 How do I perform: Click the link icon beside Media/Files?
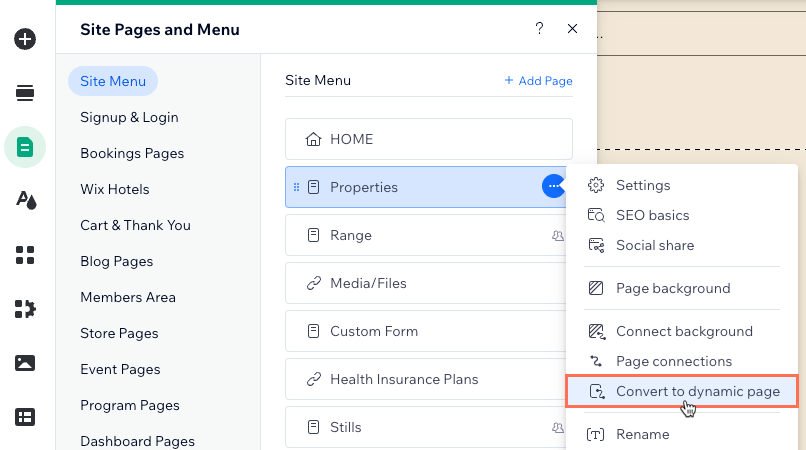[314, 283]
